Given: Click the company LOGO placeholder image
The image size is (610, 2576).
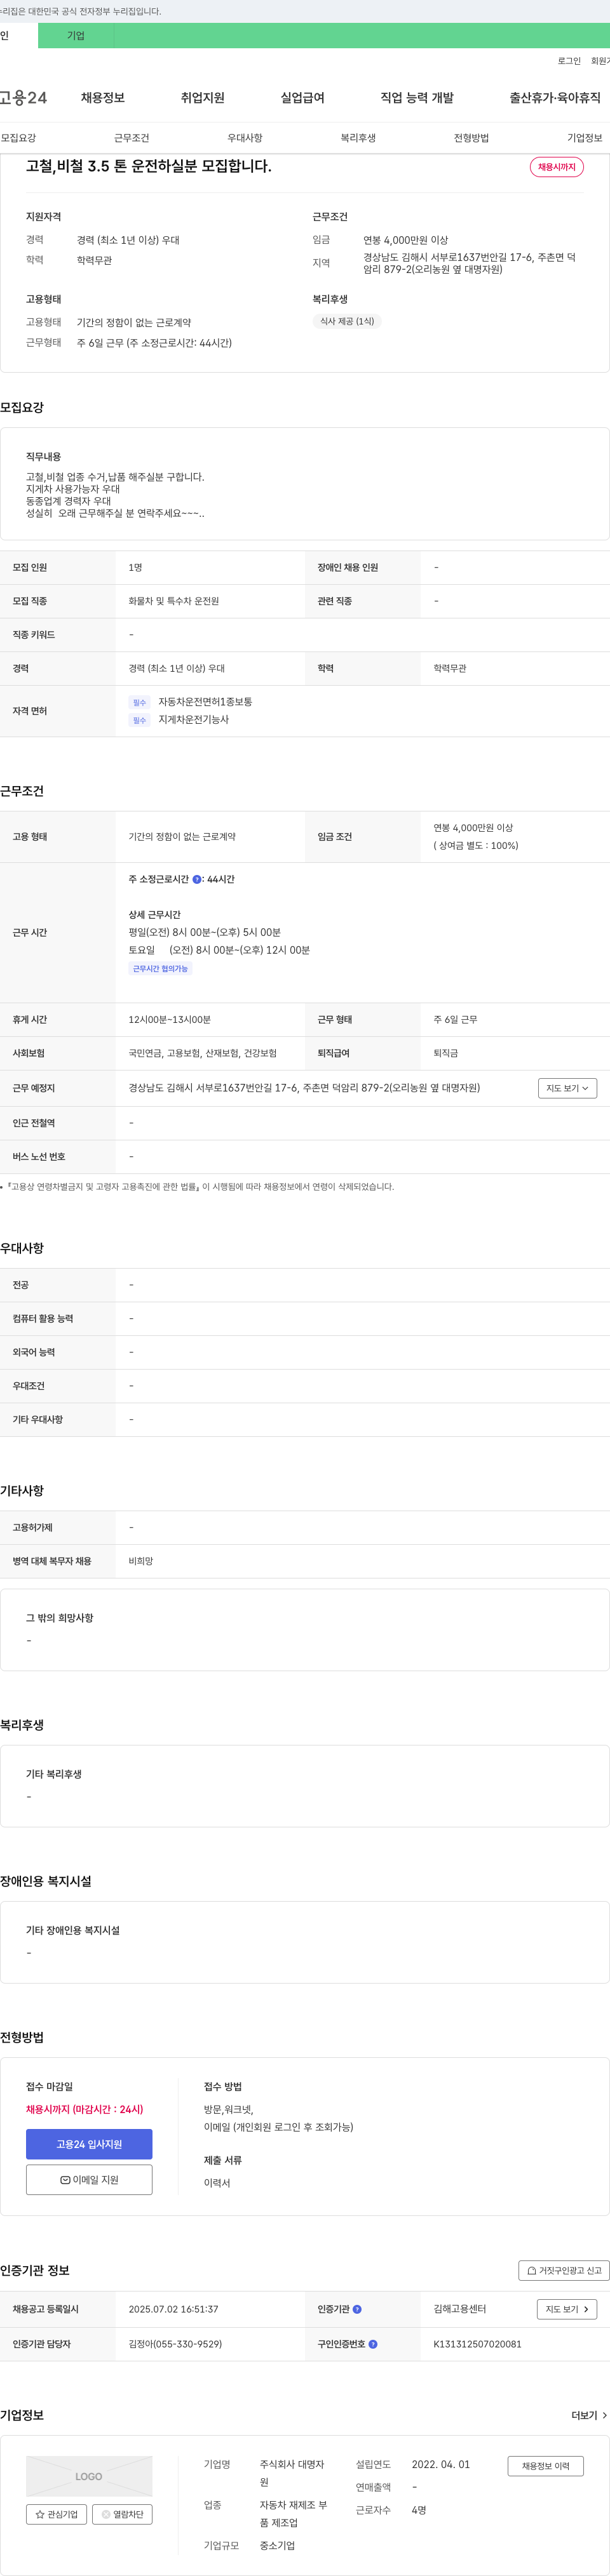Looking at the screenshot, I should 89,2476.
